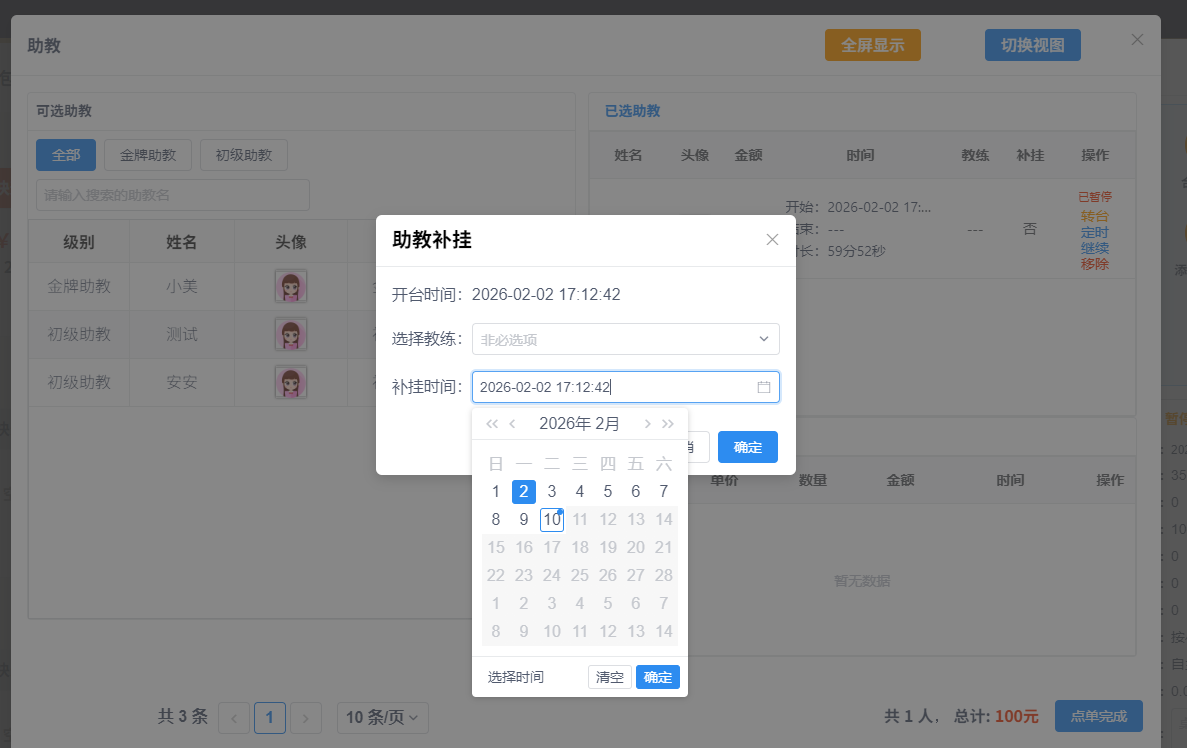Click the 补挂时间 date input field

click(x=610, y=387)
